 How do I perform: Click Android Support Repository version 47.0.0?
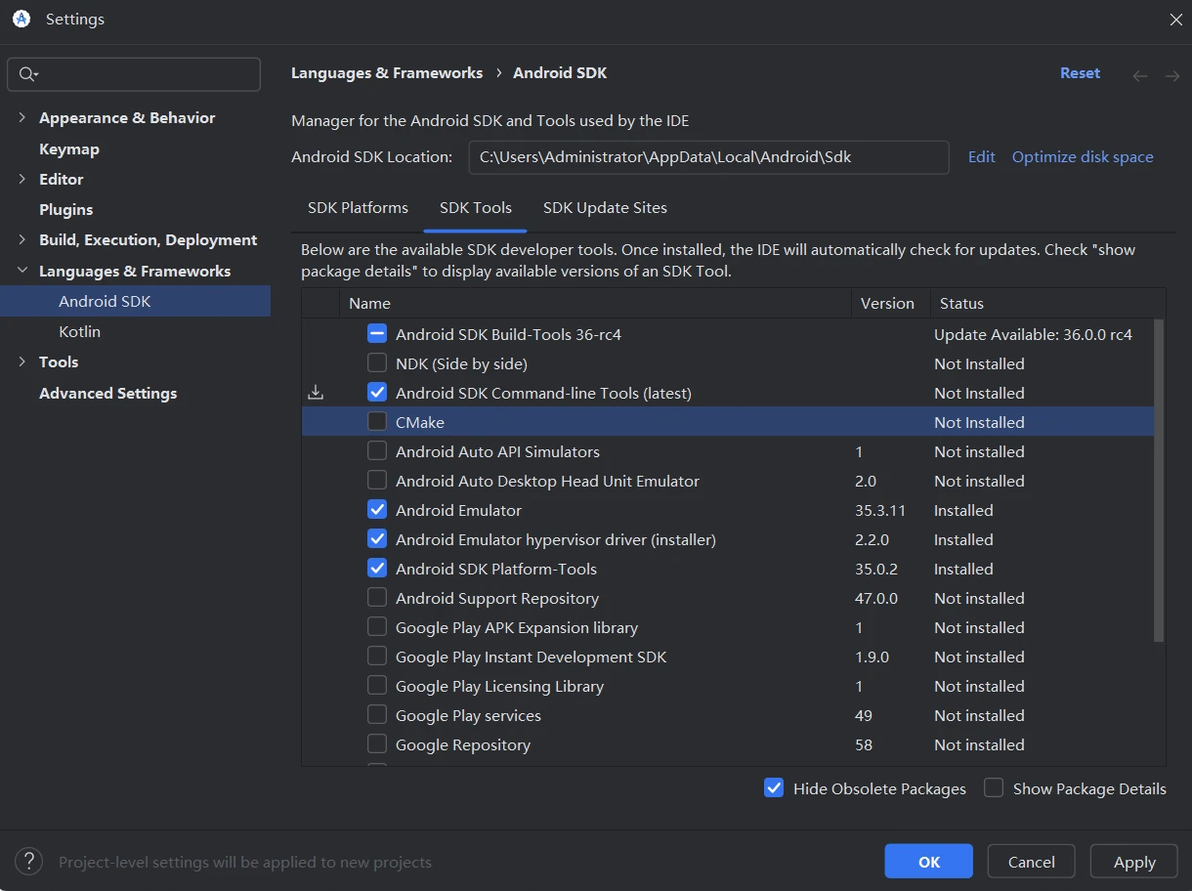point(876,598)
